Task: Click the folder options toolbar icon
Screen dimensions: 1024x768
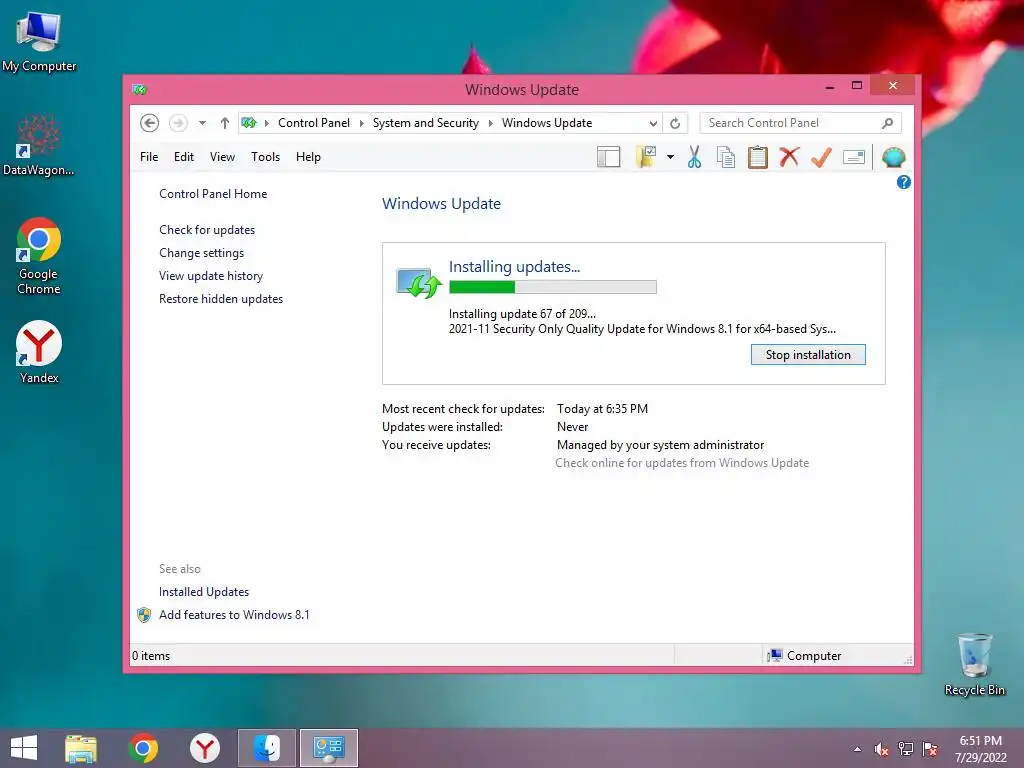Action: coord(646,157)
